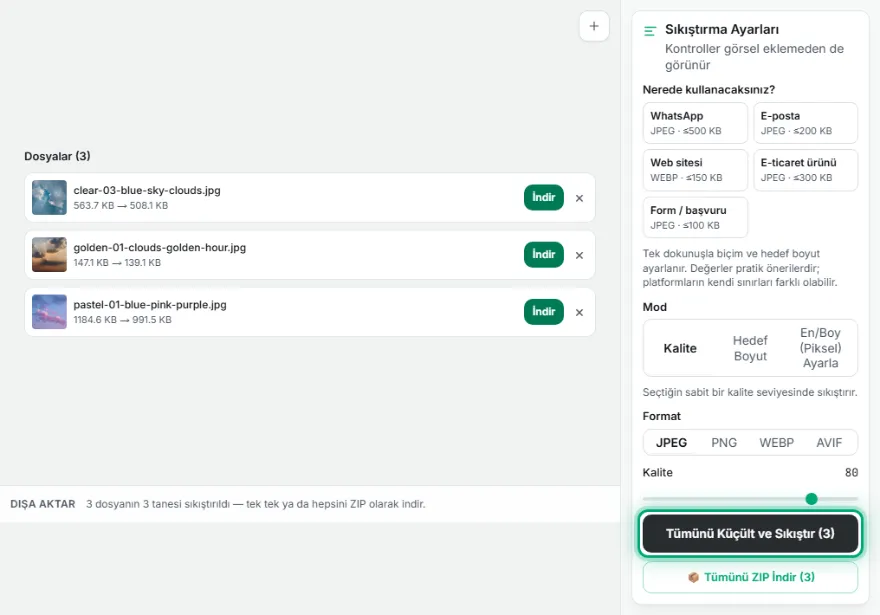Download golden-01-clouds-golden-hour.jpg with İndir
This screenshot has width=880, height=615.
pos(543,255)
